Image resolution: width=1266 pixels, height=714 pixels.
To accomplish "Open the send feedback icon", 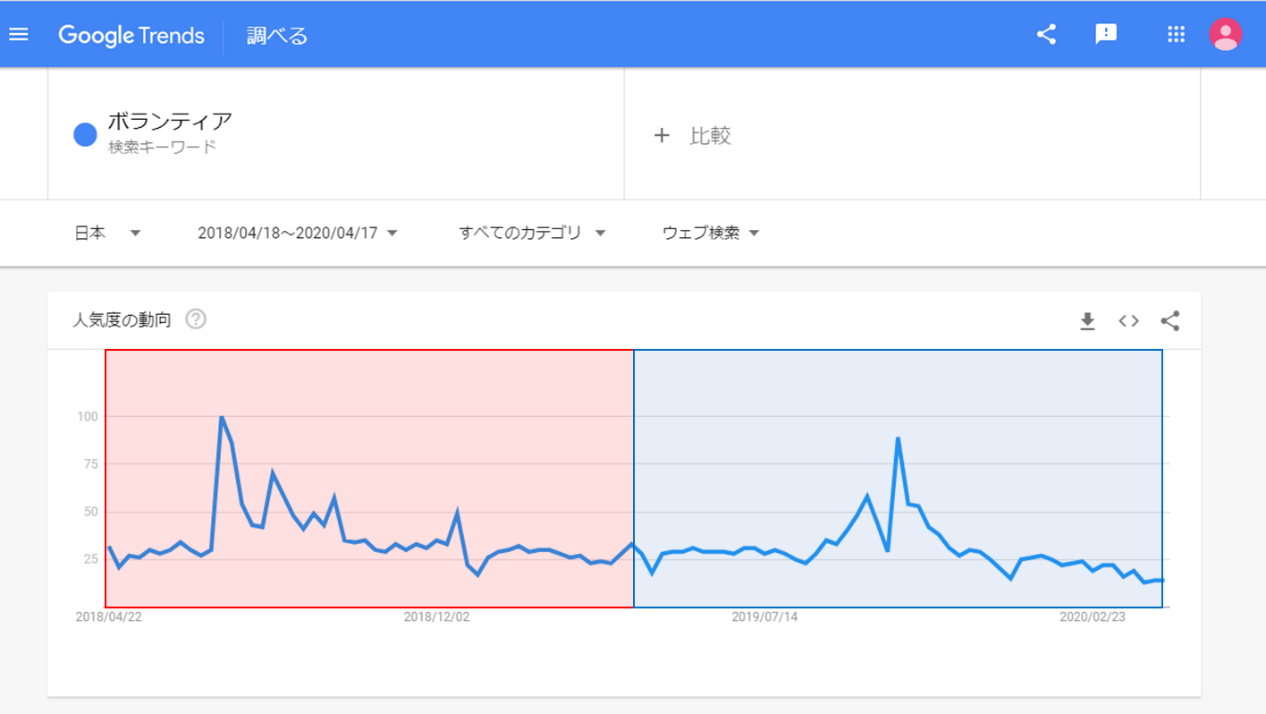I will pos(1106,35).
